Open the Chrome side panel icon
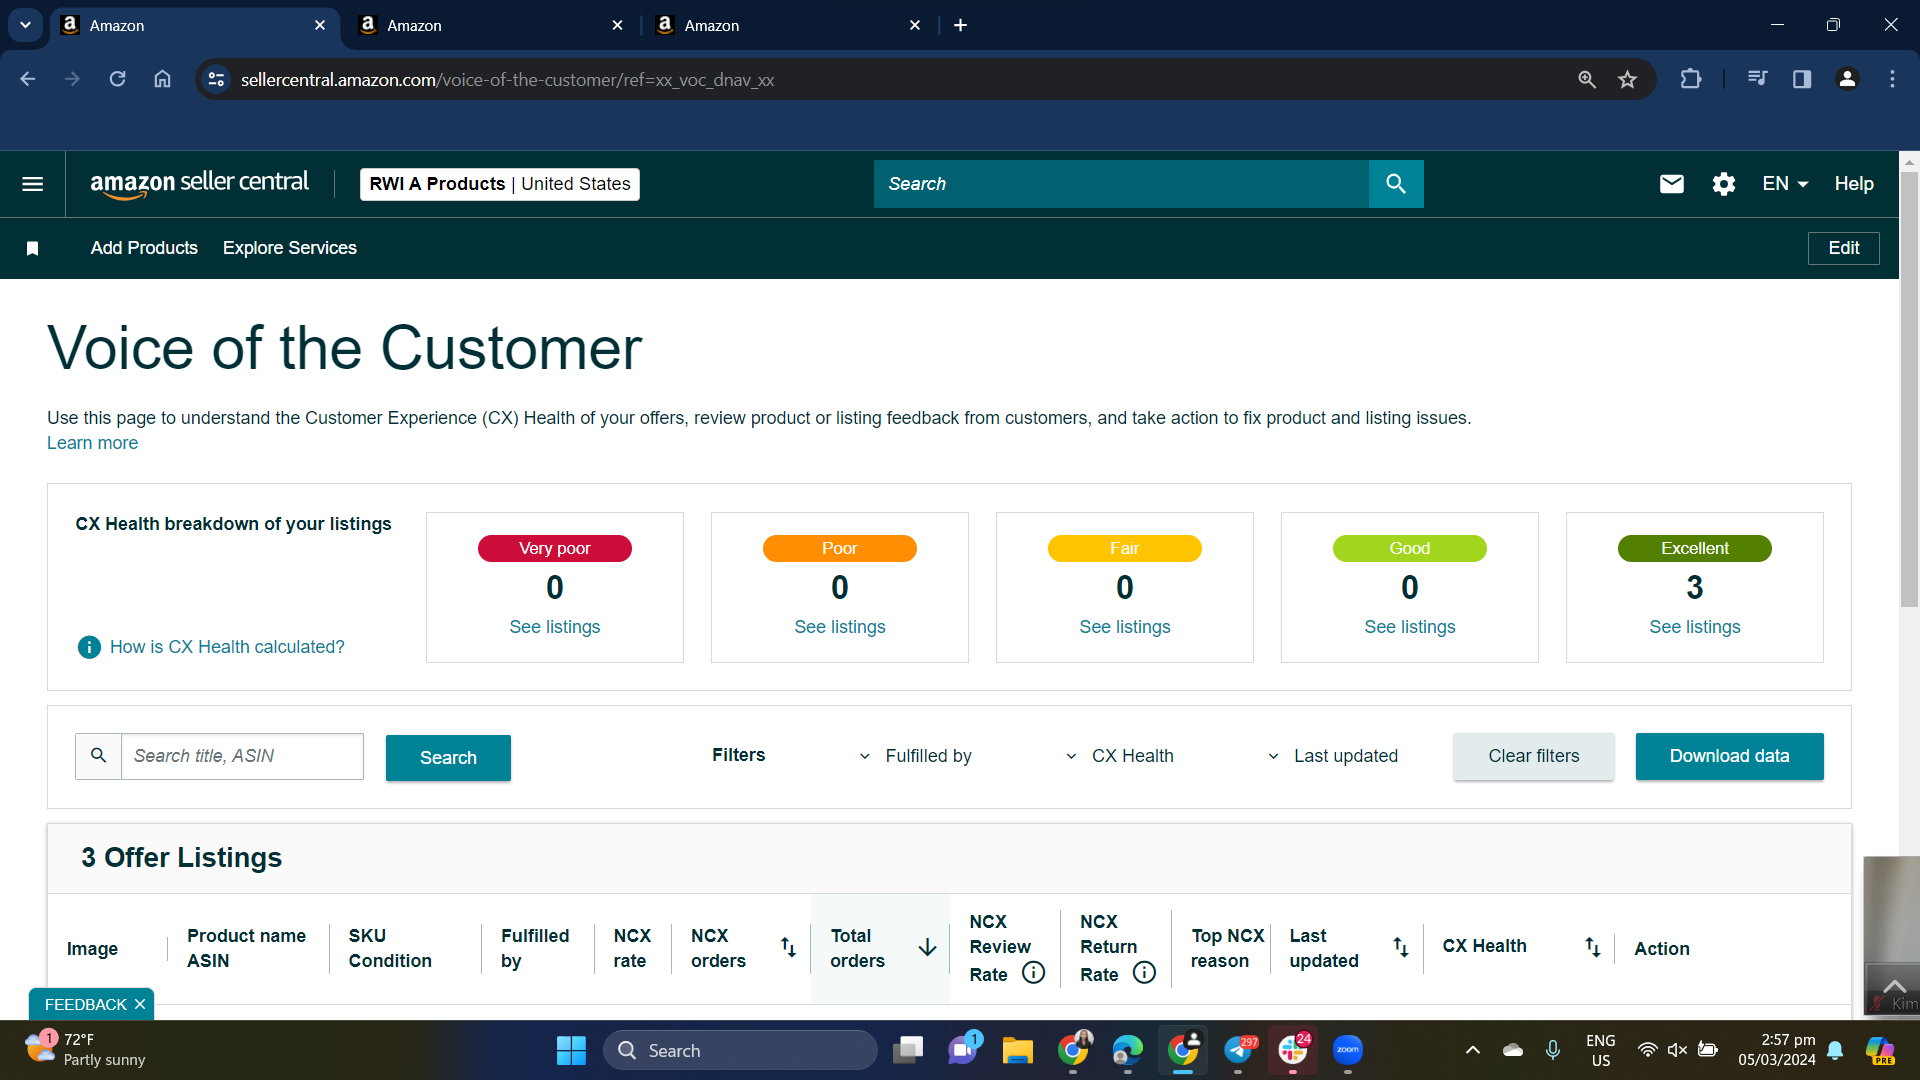This screenshot has height=1080, width=1920. click(x=1801, y=79)
